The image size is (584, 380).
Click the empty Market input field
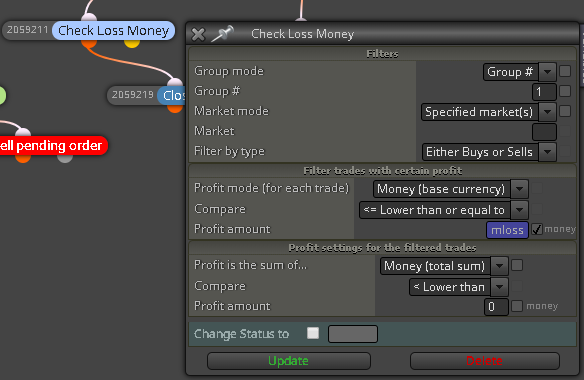click(544, 132)
